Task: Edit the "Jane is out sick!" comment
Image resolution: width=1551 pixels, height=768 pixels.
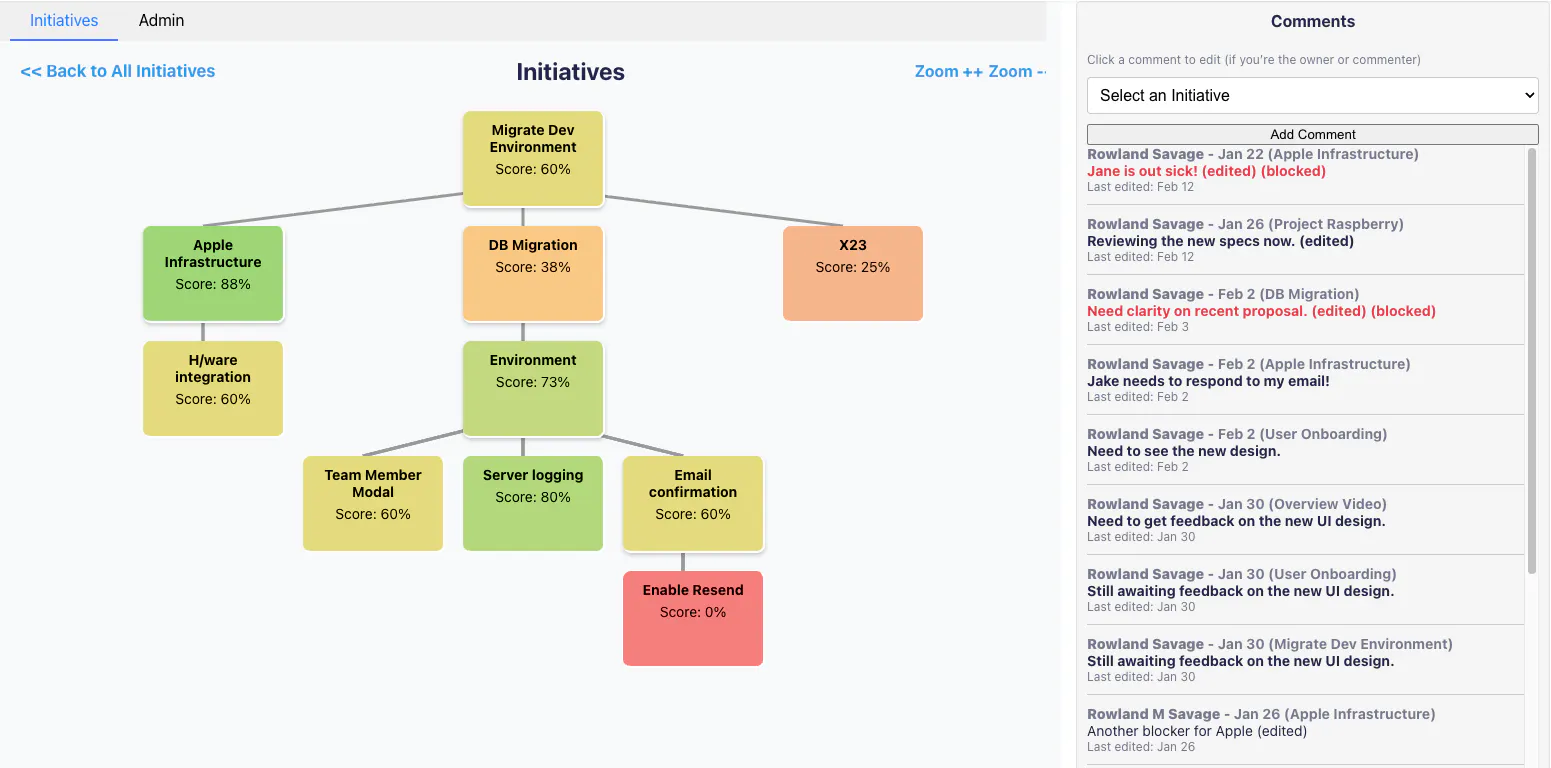Action: click(1305, 171)
